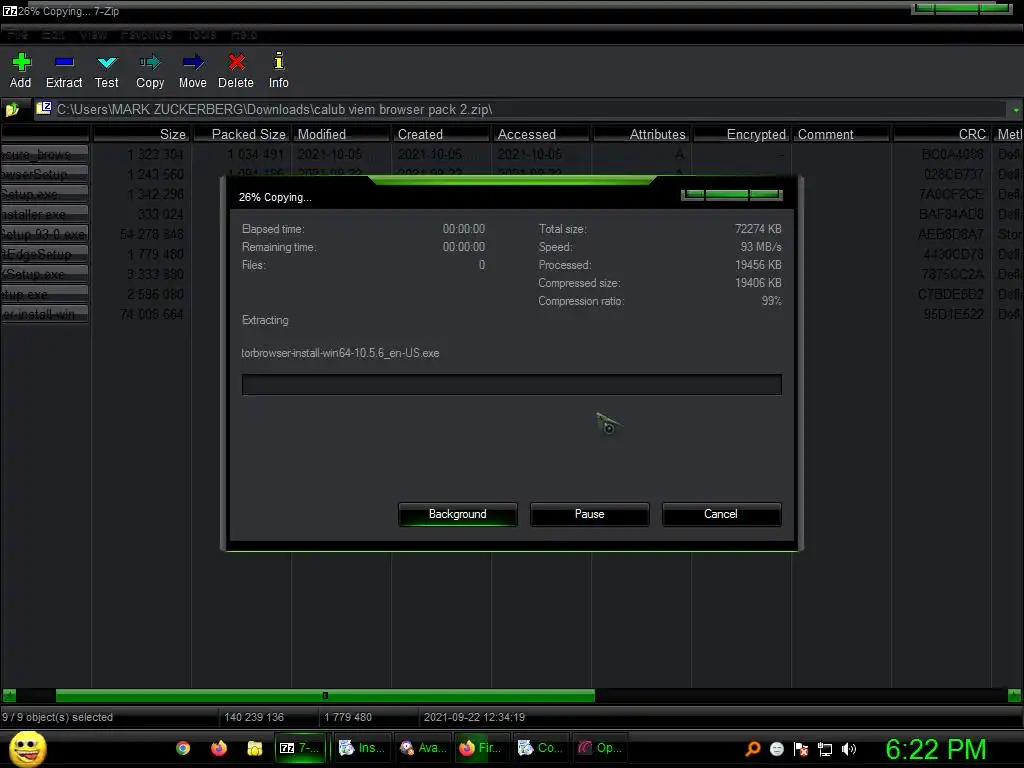
Task: Sort by the Packed Size column header
Action: click(242, 134)
